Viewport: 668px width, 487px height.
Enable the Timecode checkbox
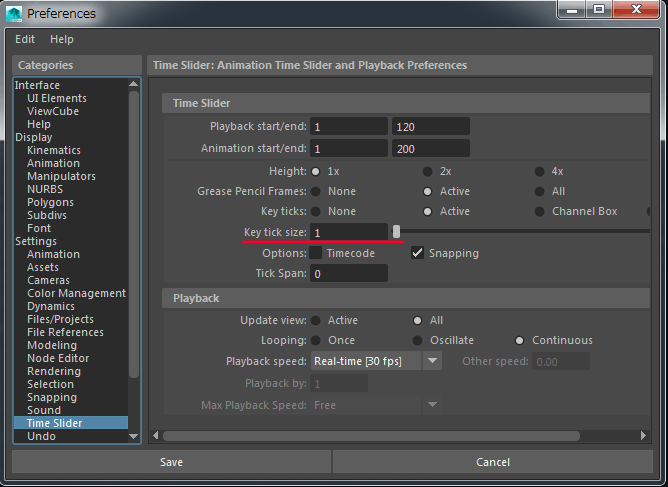tap(316, 253)
